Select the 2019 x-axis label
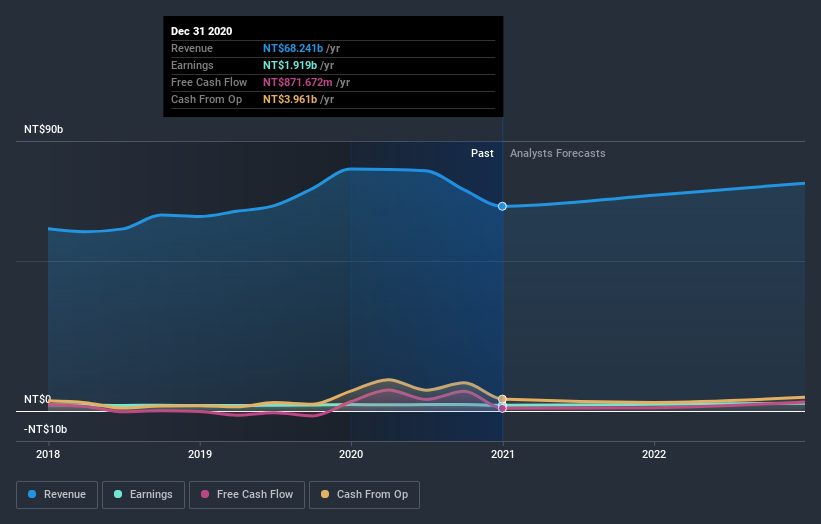The width and height of the screenshot is (821, 524). [x=200, y=454]
